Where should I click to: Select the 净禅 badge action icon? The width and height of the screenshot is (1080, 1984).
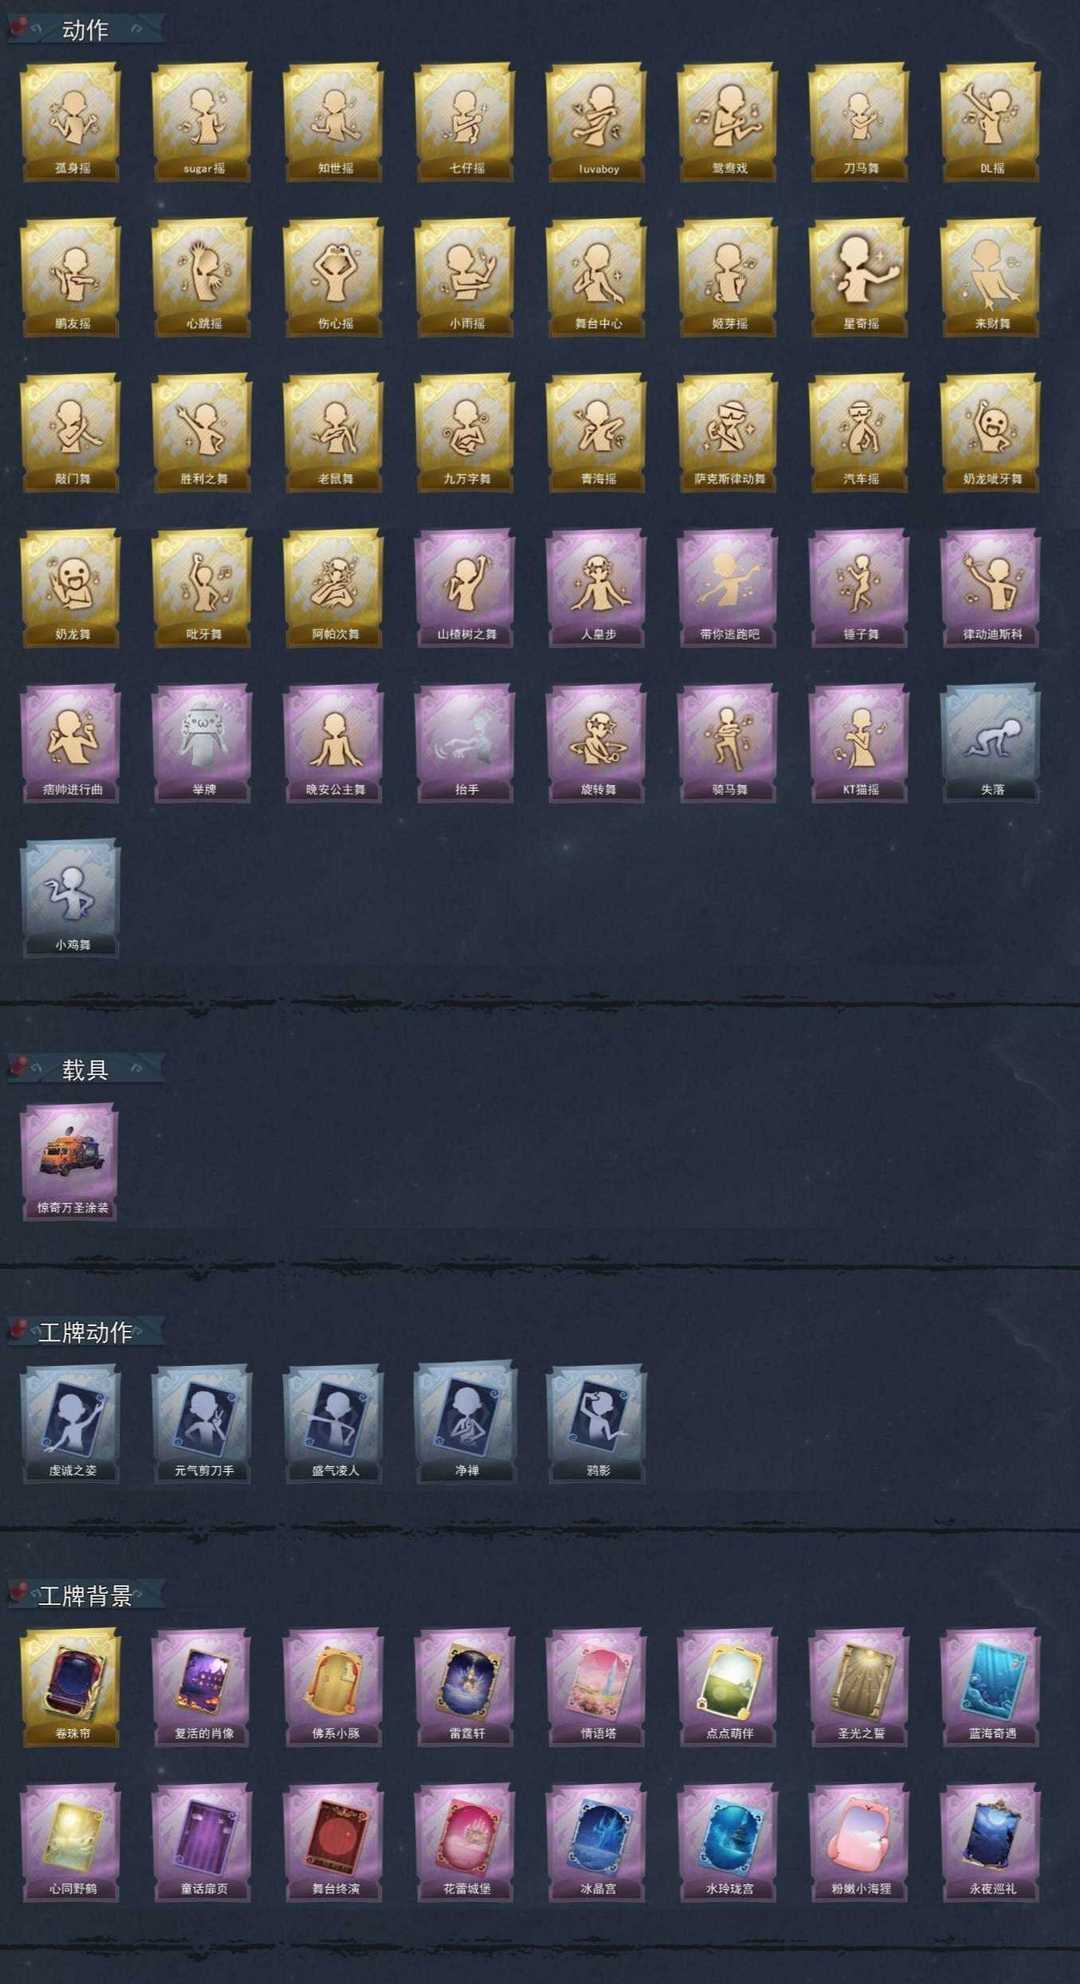[465, 1424]
